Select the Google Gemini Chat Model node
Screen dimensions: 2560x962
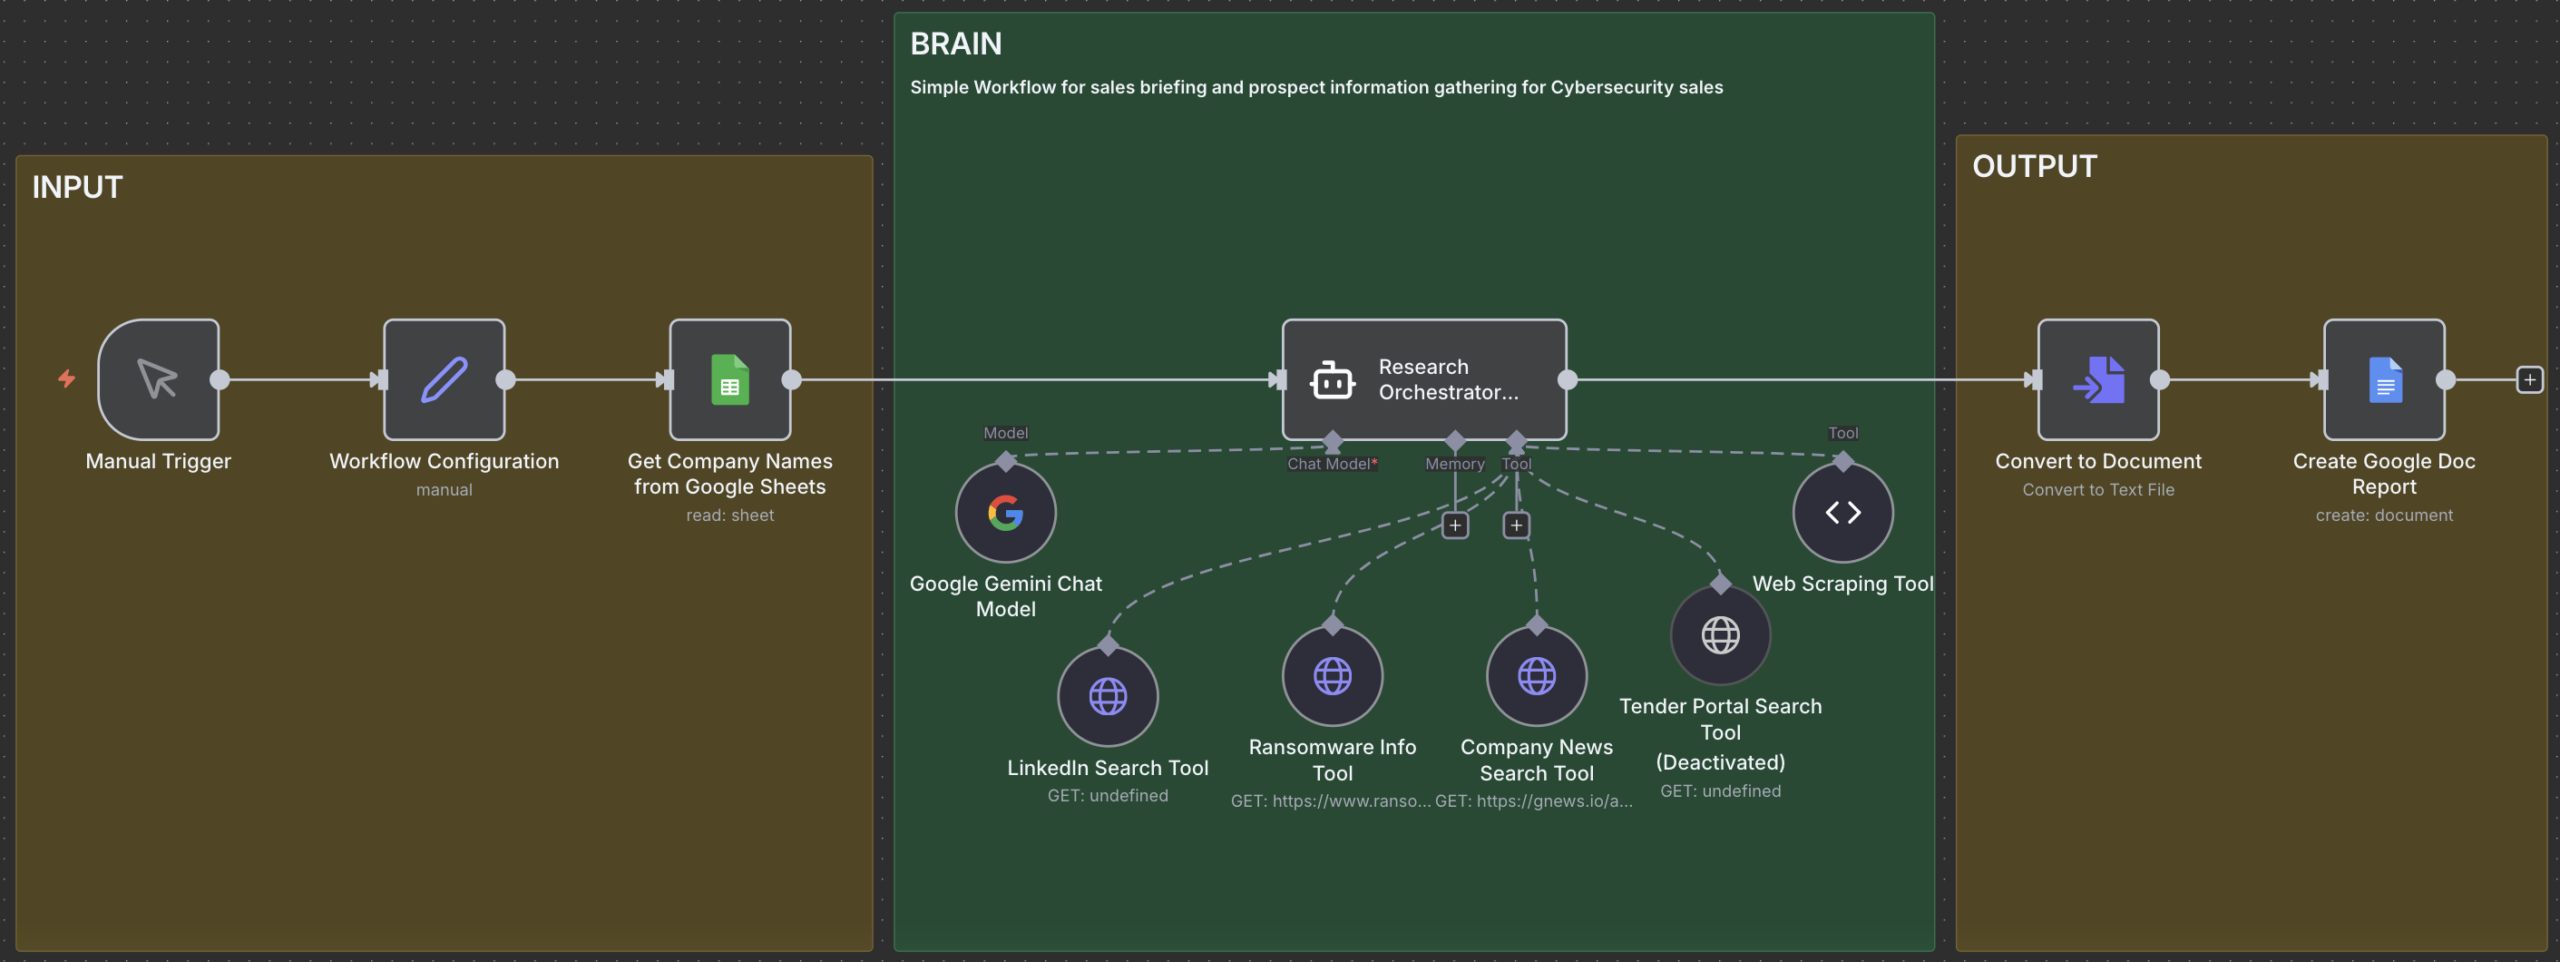(1005, 513)
